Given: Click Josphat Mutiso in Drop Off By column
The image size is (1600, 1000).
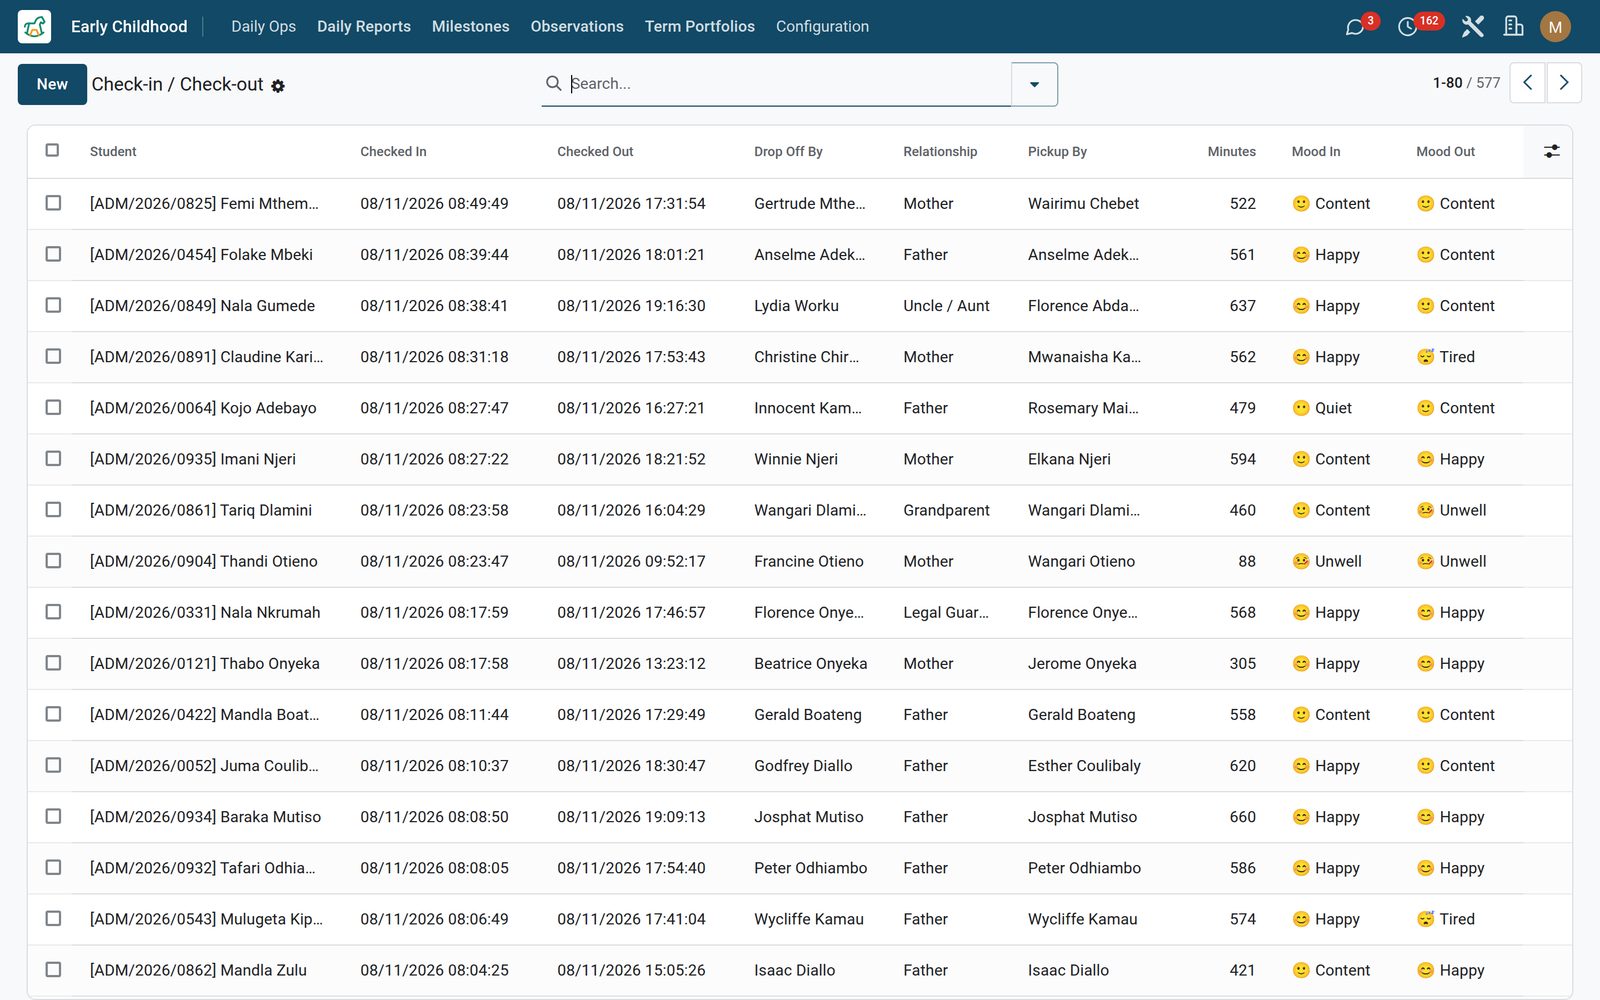Looking at the screenshot, I should [x=808, y=817].
